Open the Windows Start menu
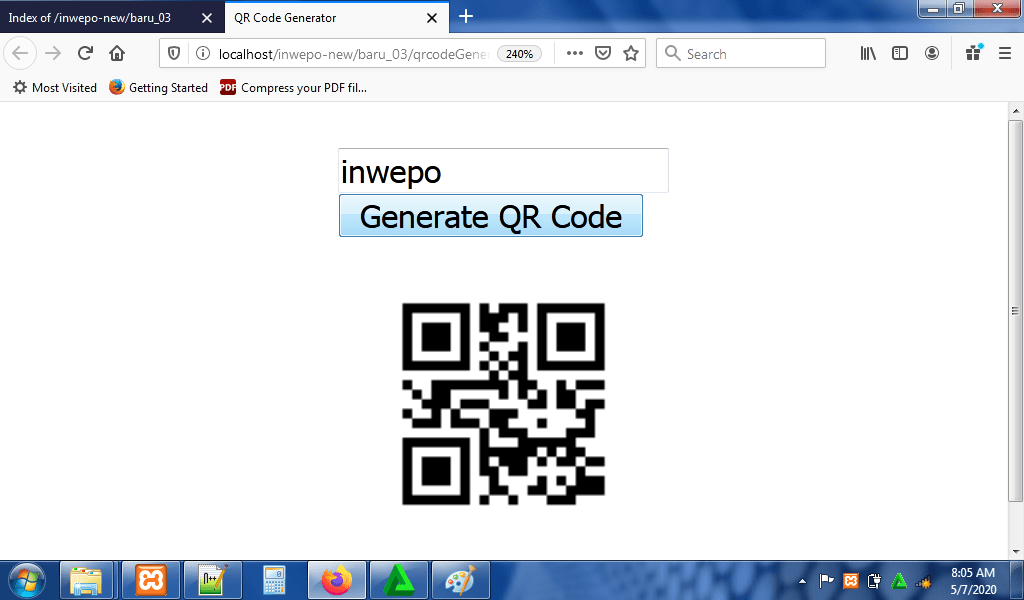 27,580
